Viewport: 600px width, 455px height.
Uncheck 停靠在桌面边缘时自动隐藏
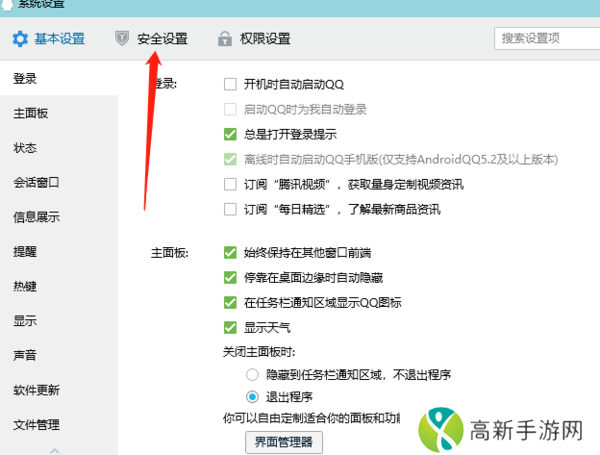coord(230,277)
